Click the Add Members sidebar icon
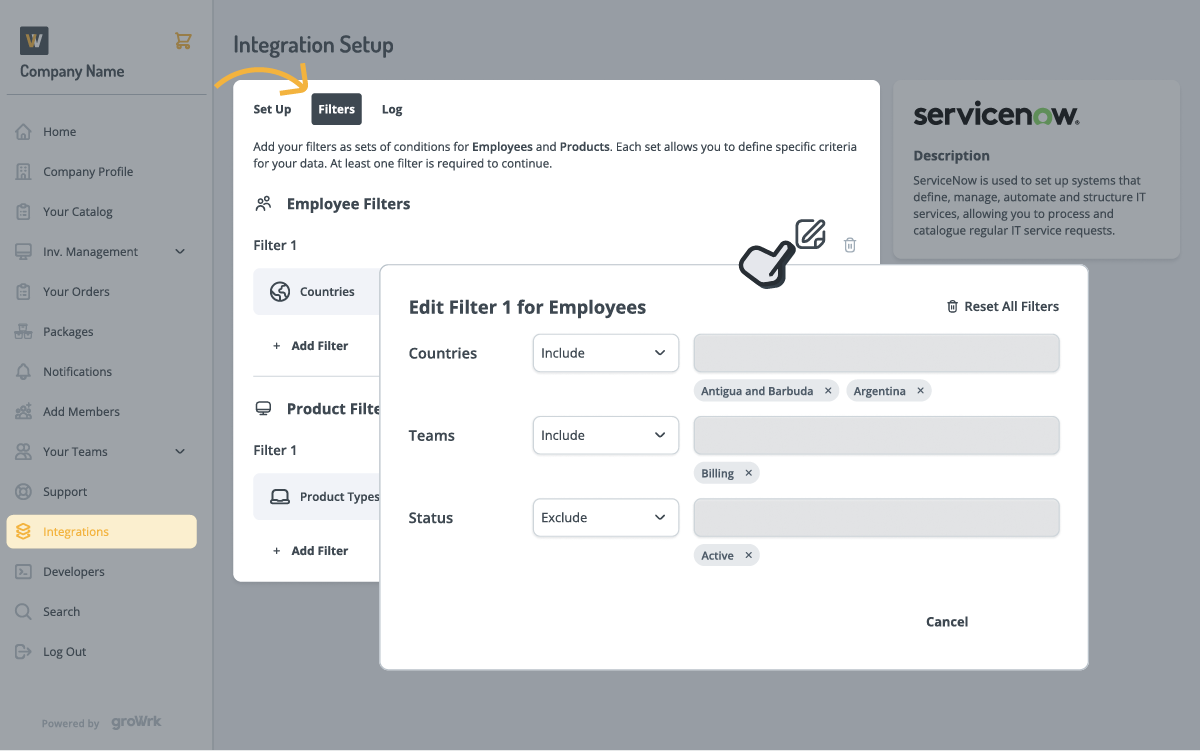This screenshot has width=1200, height=751. [x=22, y=411]
